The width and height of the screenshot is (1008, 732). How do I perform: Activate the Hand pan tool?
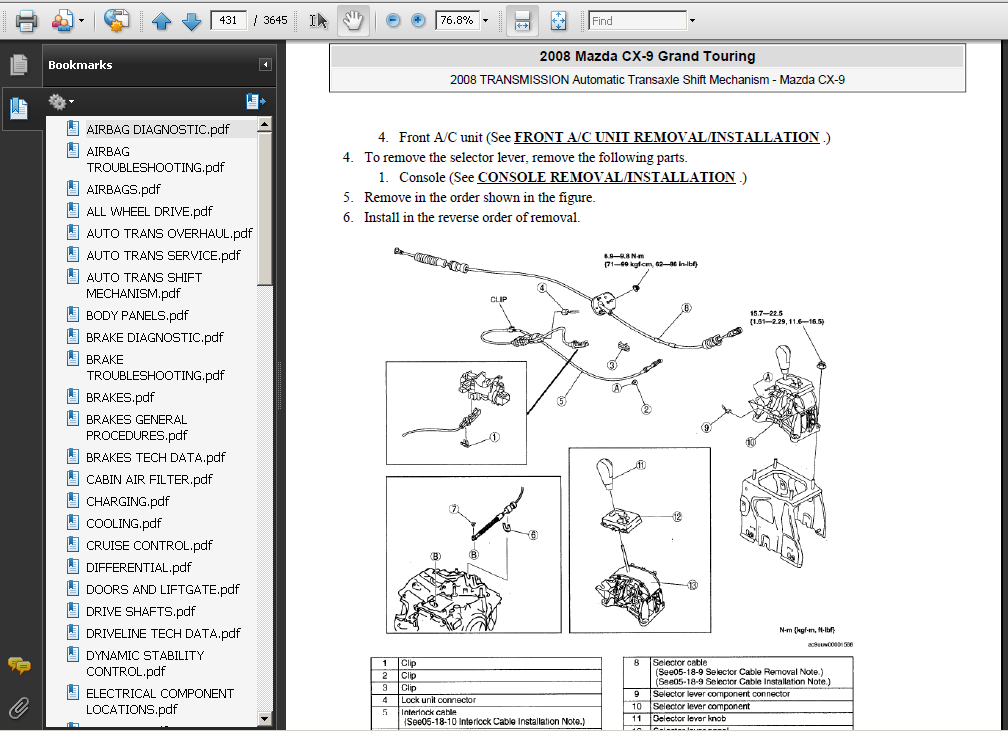pos(353,21)
